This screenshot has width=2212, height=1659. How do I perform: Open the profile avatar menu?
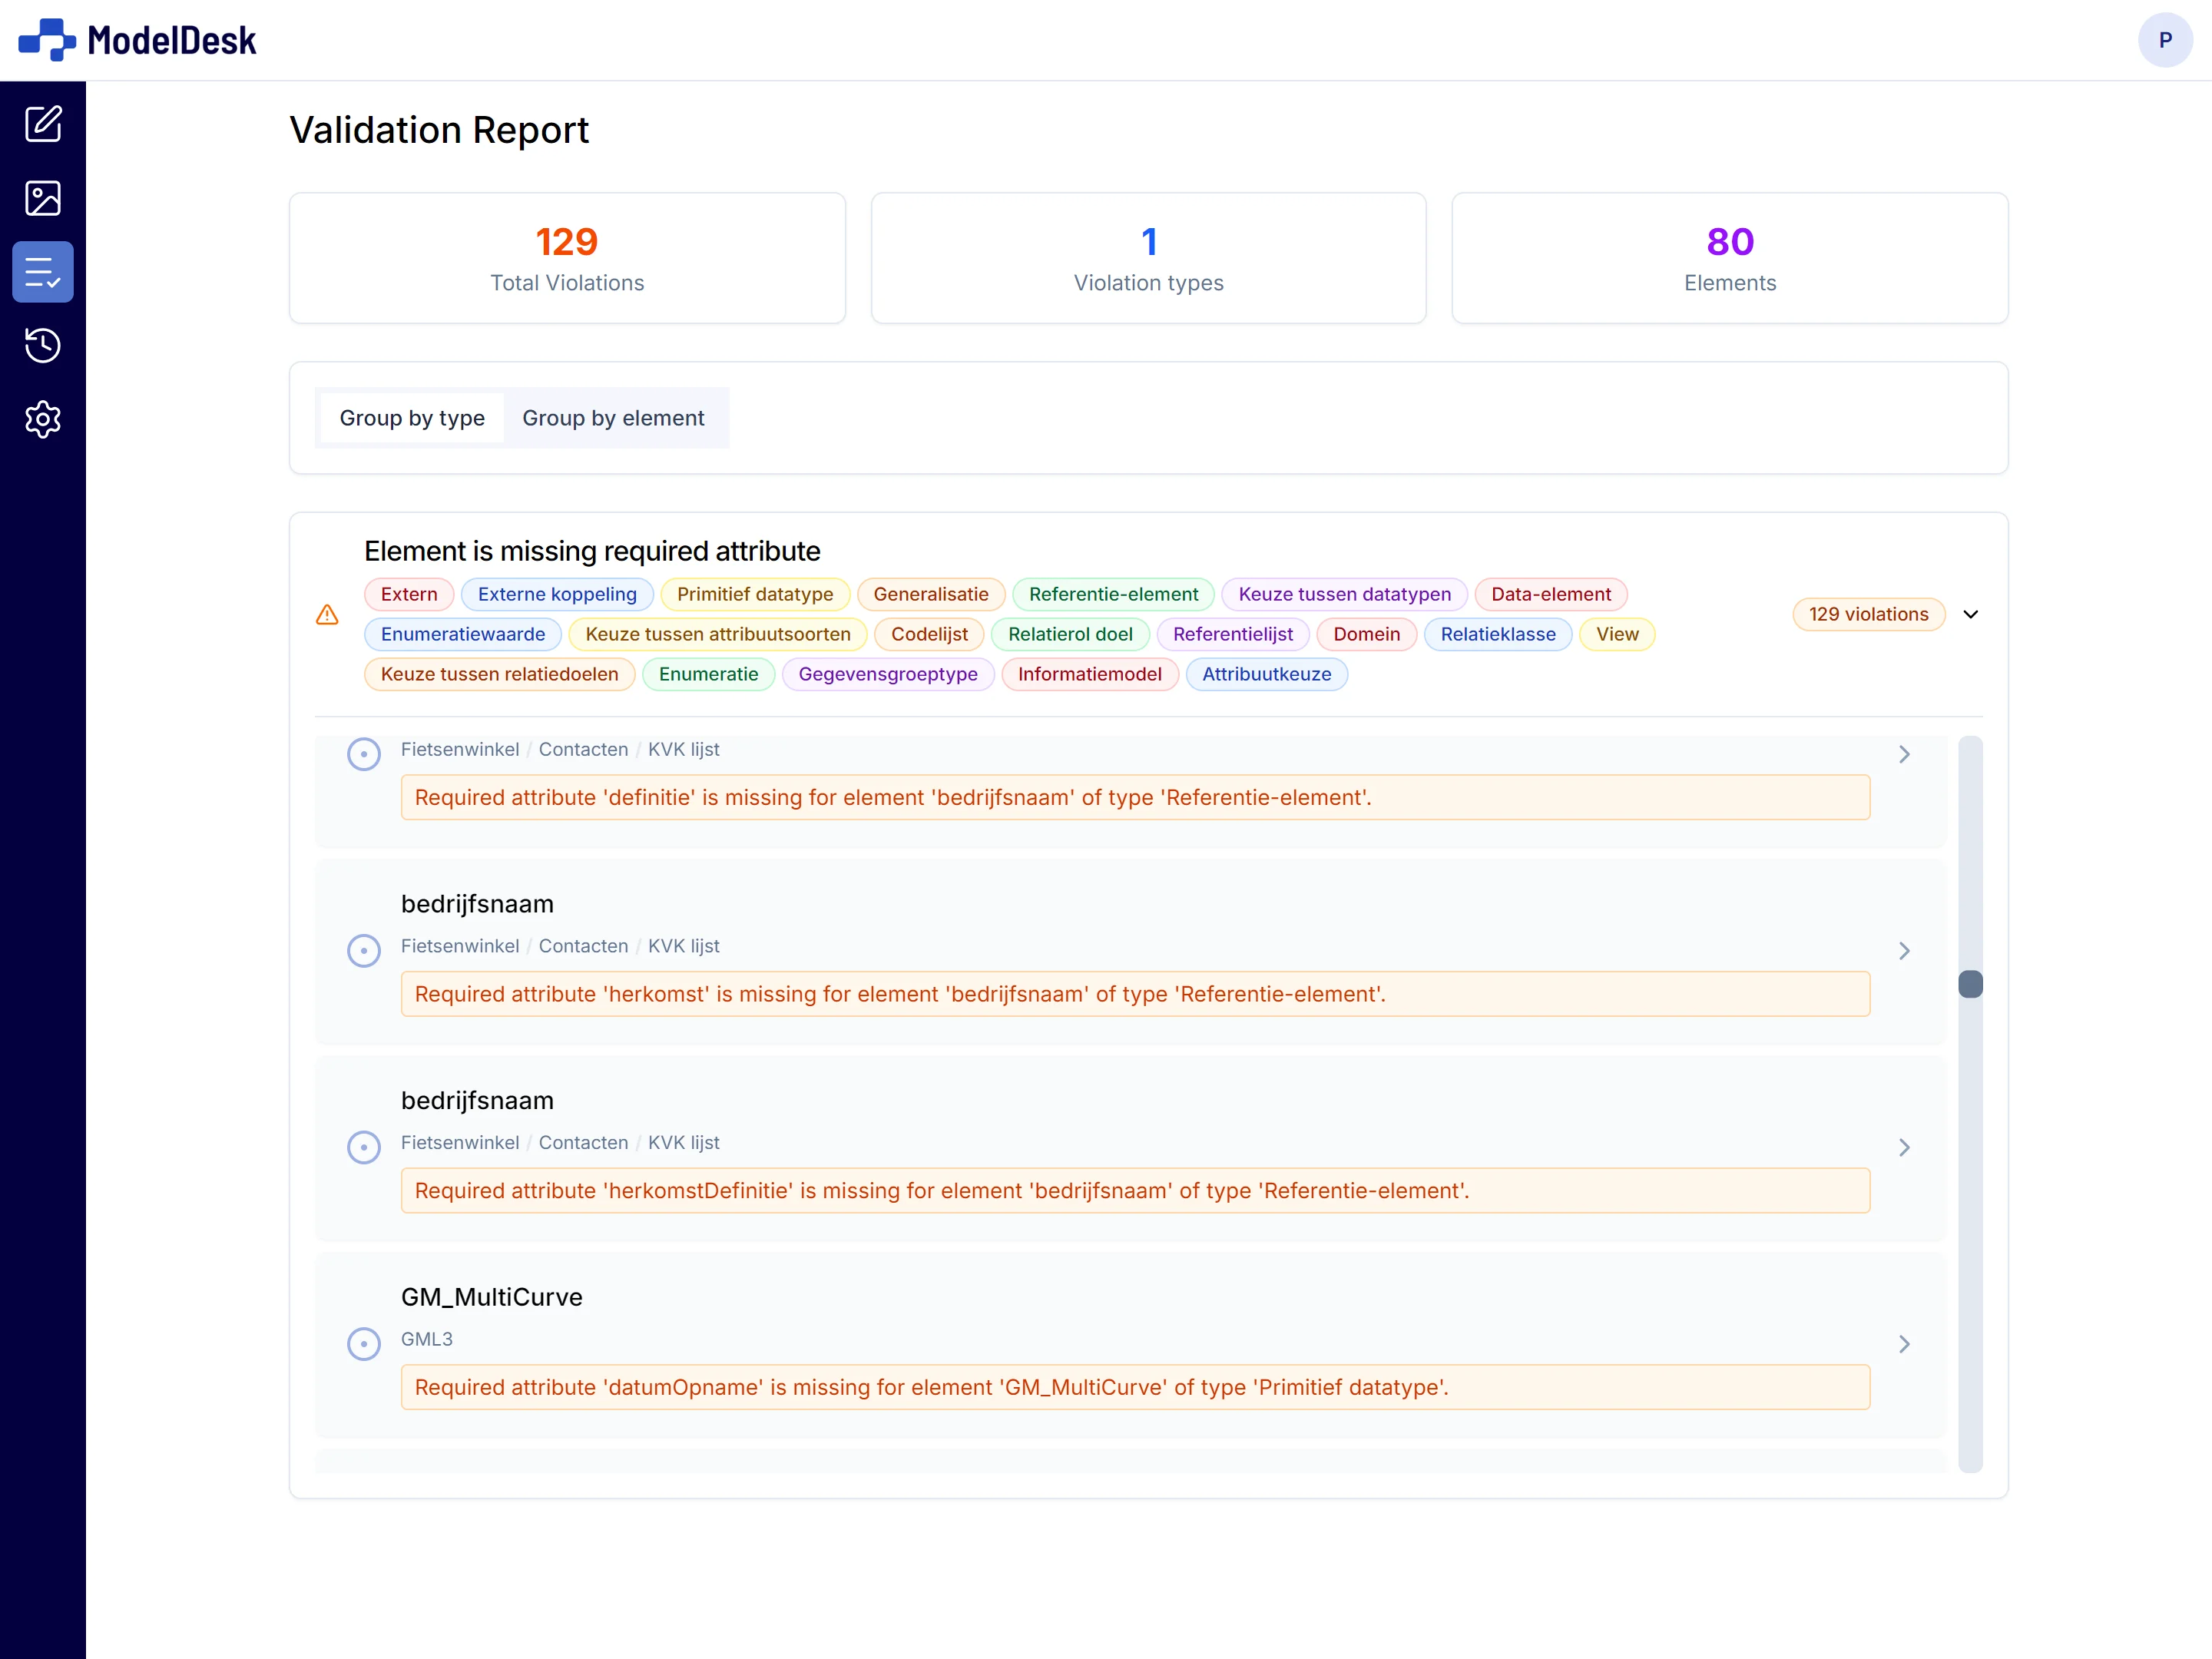tap(2165, 40)
